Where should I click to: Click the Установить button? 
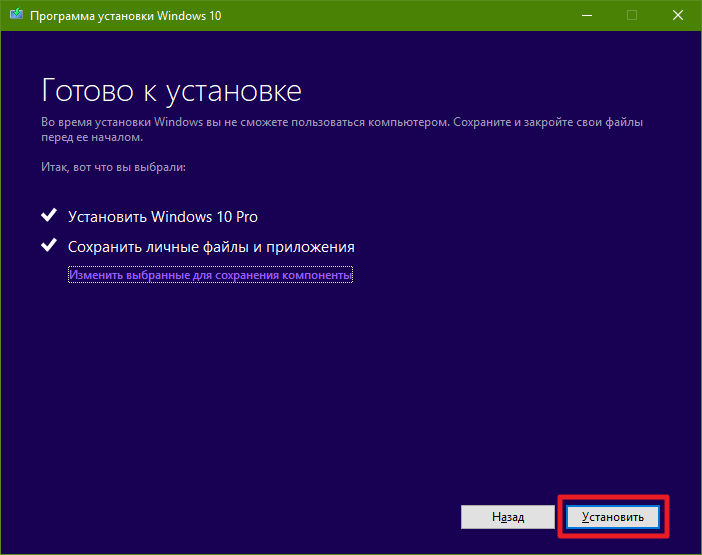click(x=613, y=517)
